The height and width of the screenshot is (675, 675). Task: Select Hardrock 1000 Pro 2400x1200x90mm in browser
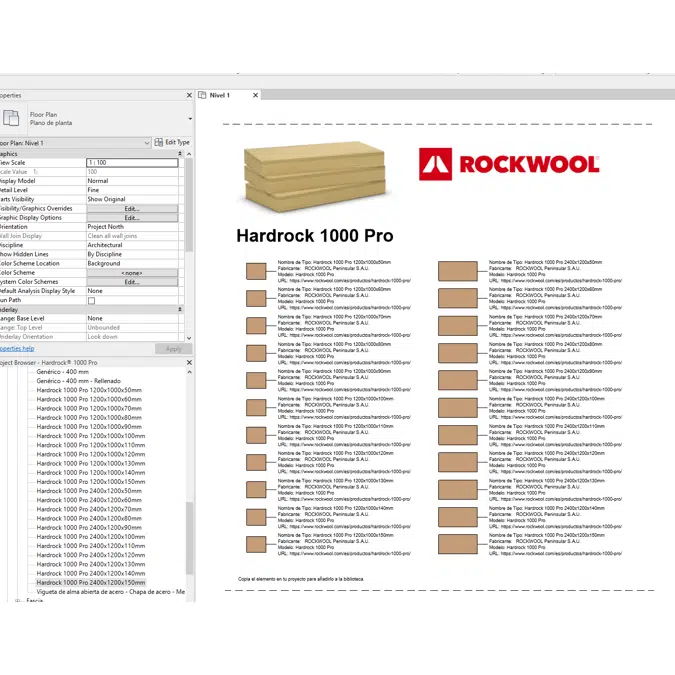[89, 528]
